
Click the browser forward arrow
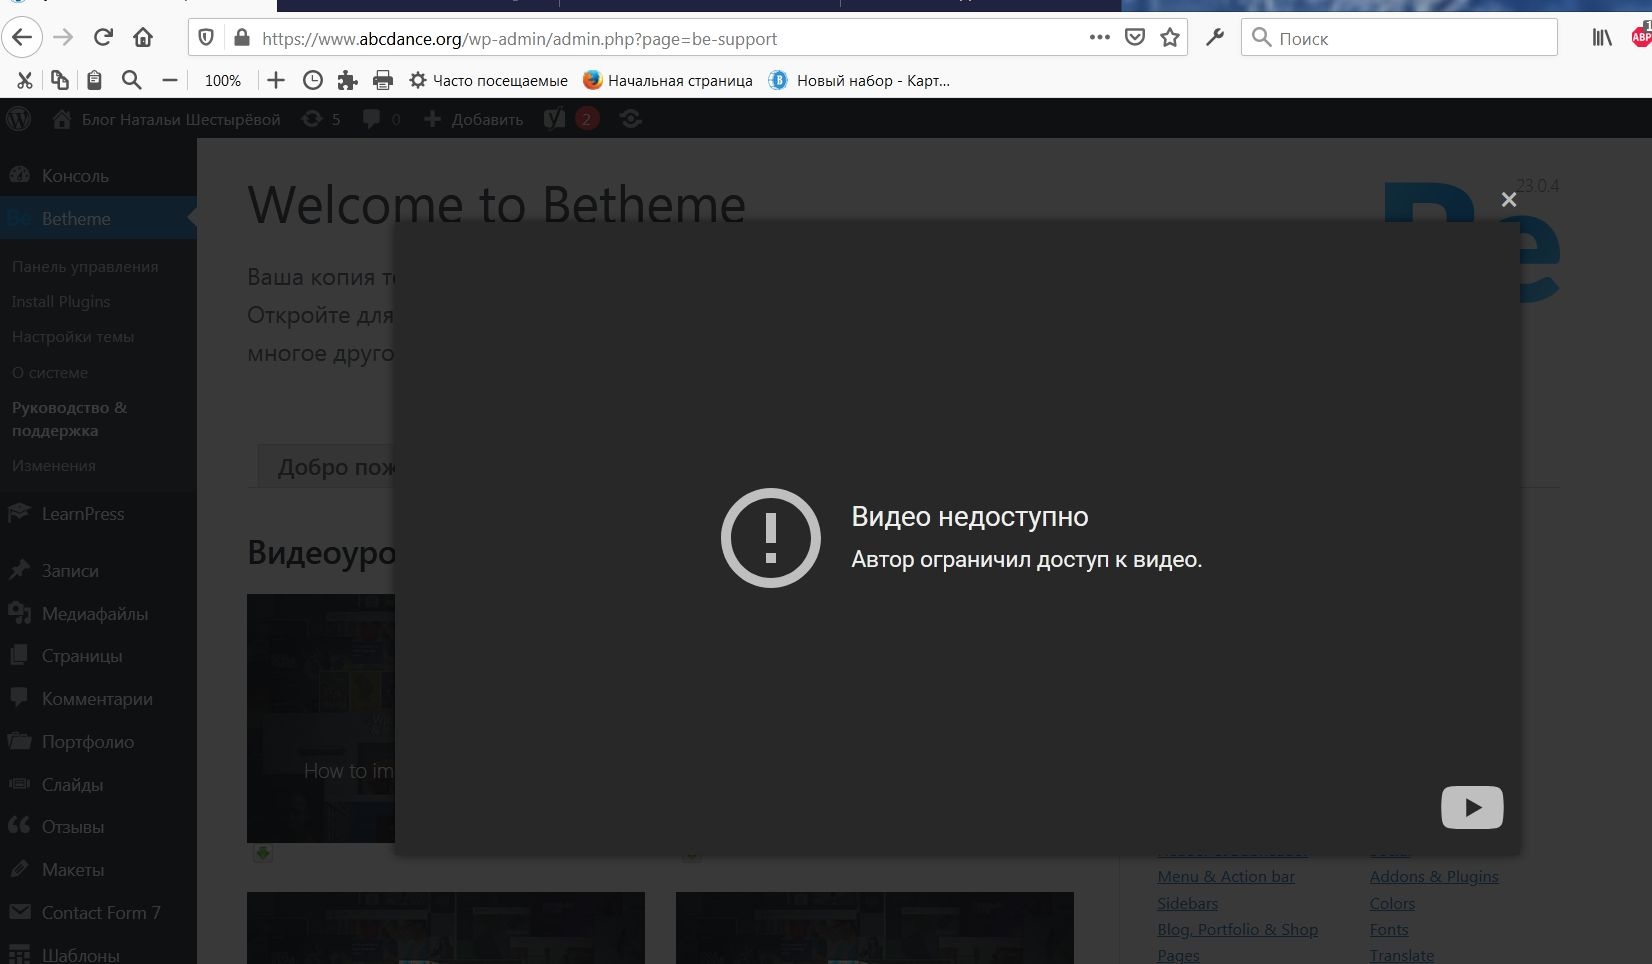[x=63, y=38]
